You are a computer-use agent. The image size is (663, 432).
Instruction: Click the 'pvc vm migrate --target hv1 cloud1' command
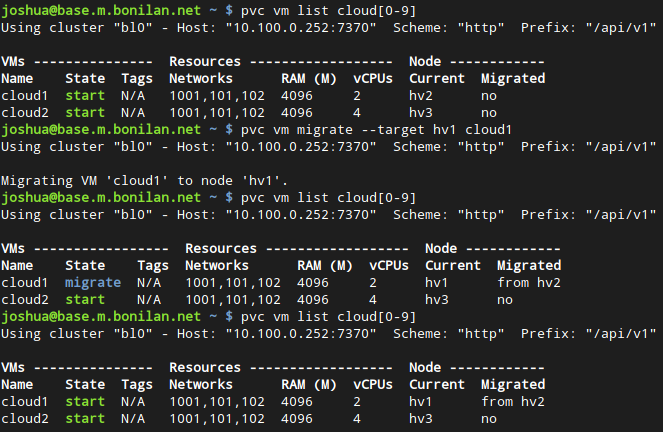click(x=373, y=130)
